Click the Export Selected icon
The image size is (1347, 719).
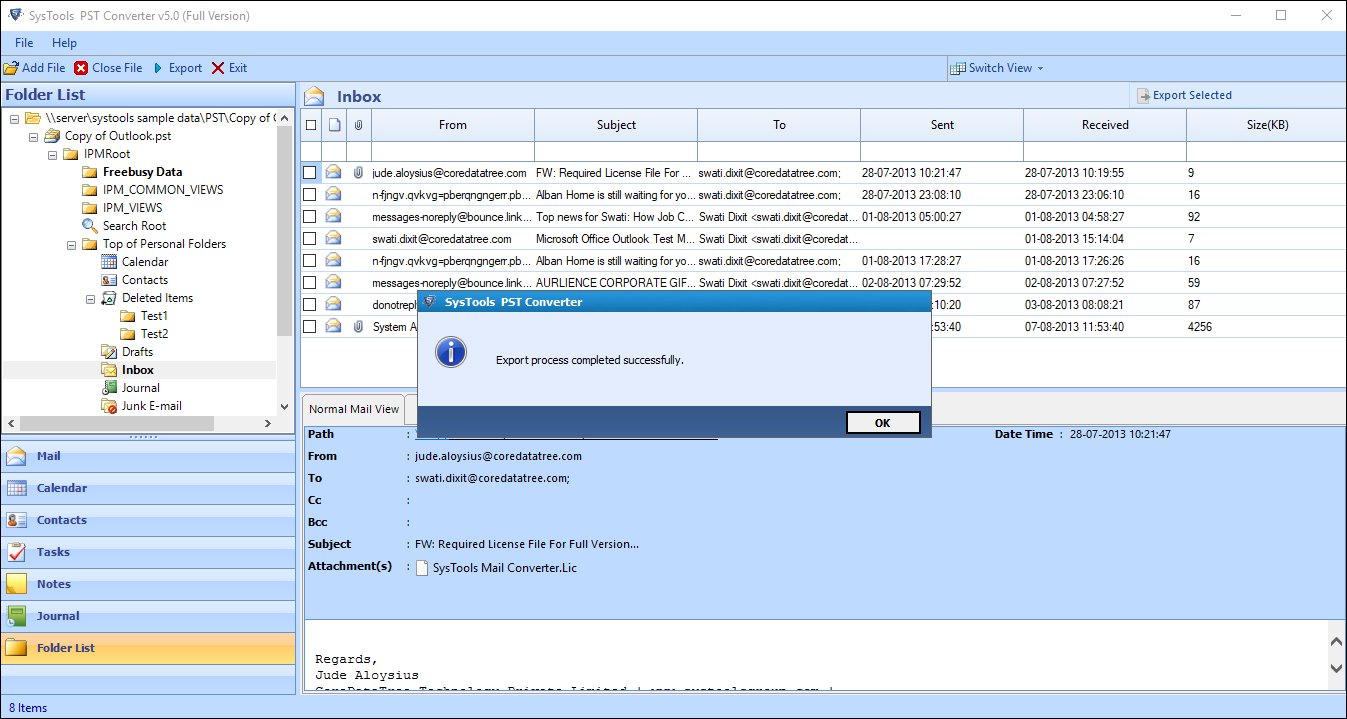coord(1144,95)
